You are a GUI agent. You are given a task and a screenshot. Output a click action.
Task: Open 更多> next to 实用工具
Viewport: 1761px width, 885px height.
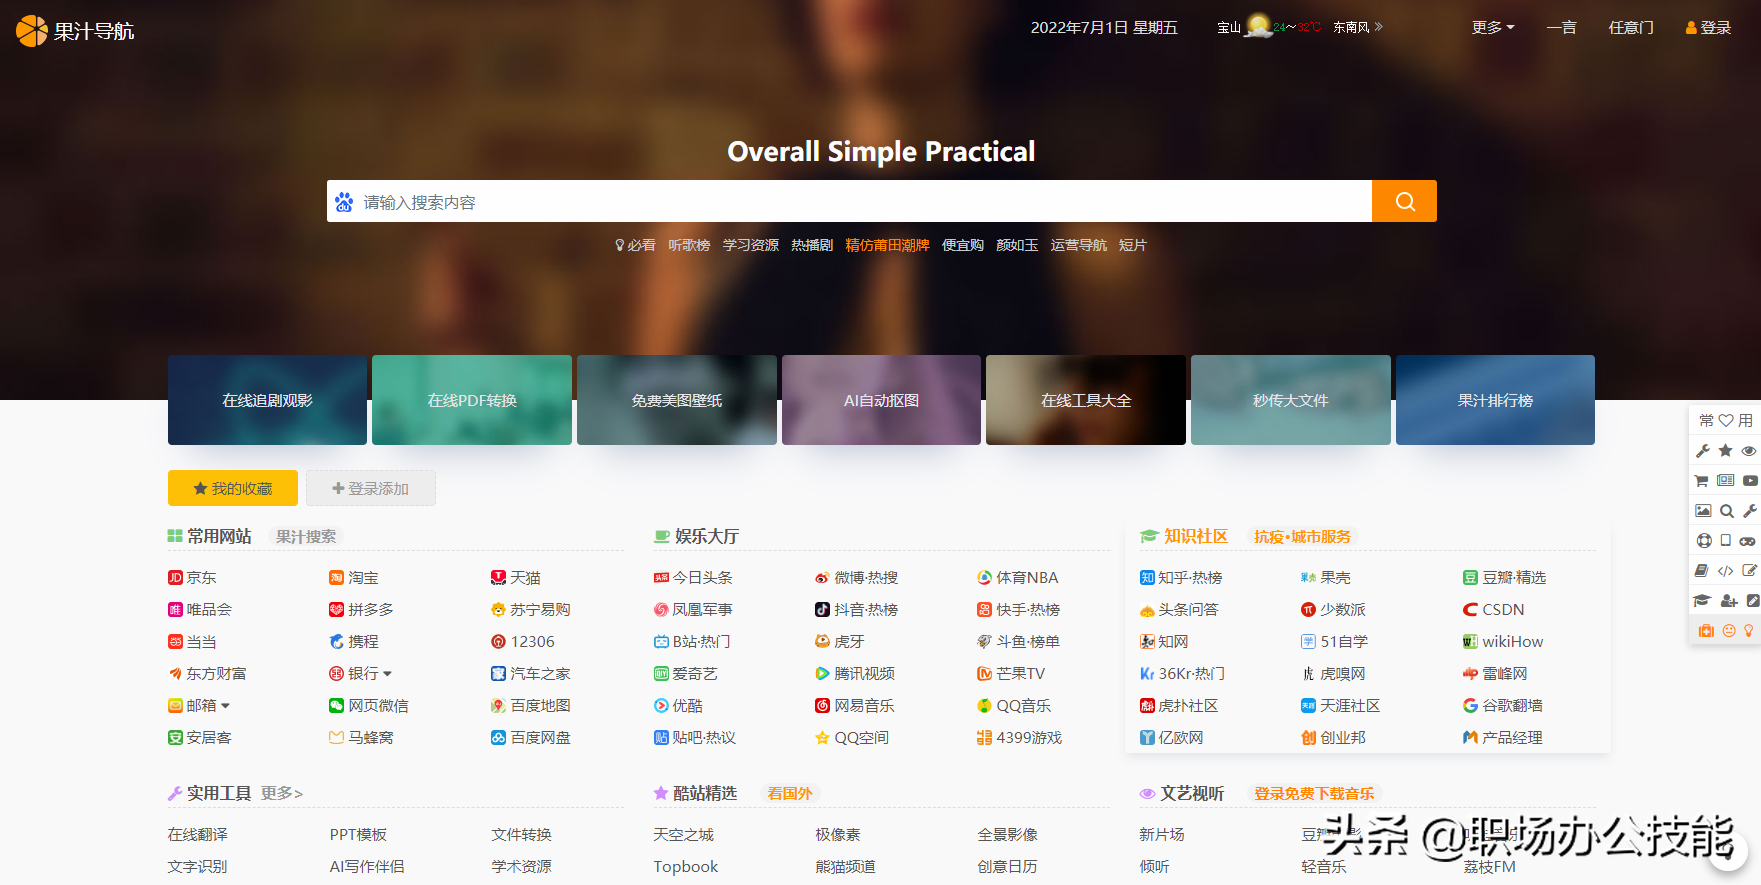pyautogui.click(x=282, y=794)
